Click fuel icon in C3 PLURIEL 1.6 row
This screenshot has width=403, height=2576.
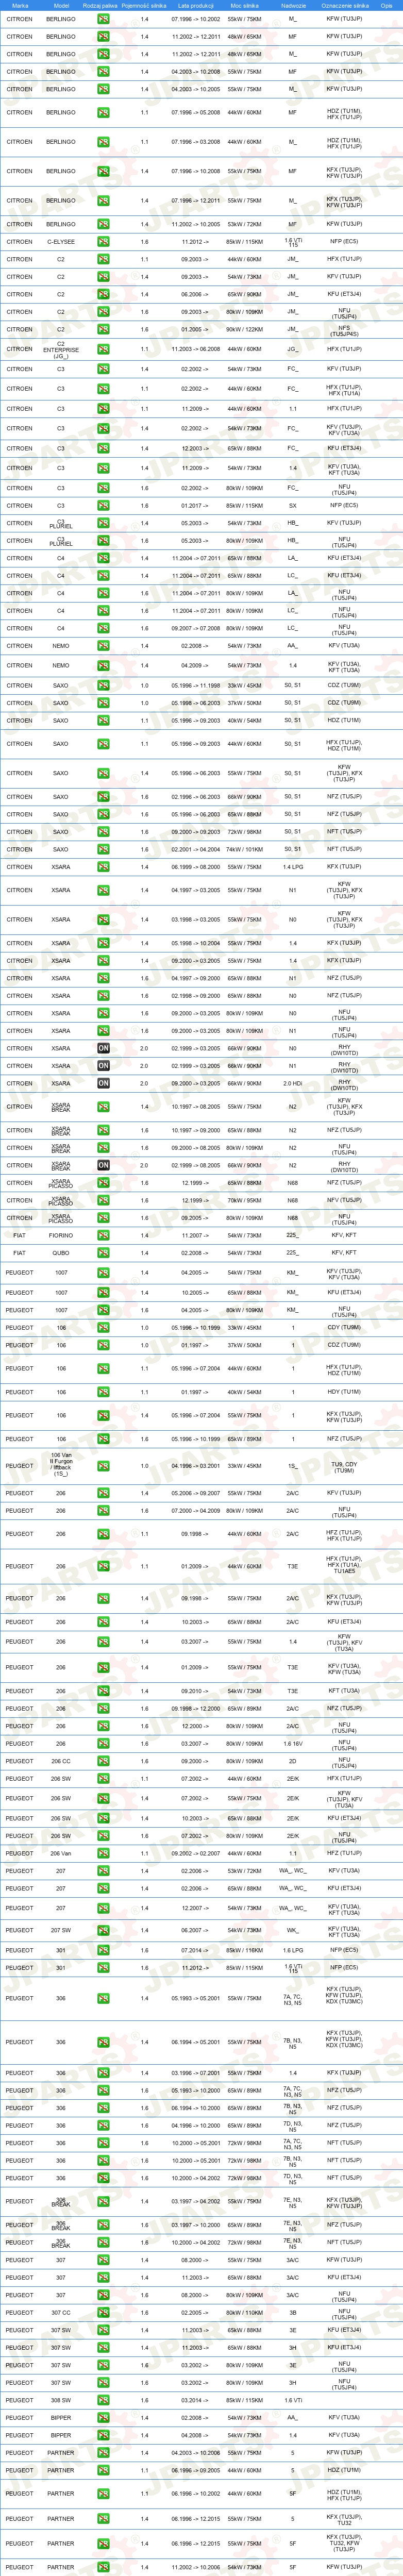point(103,541)
